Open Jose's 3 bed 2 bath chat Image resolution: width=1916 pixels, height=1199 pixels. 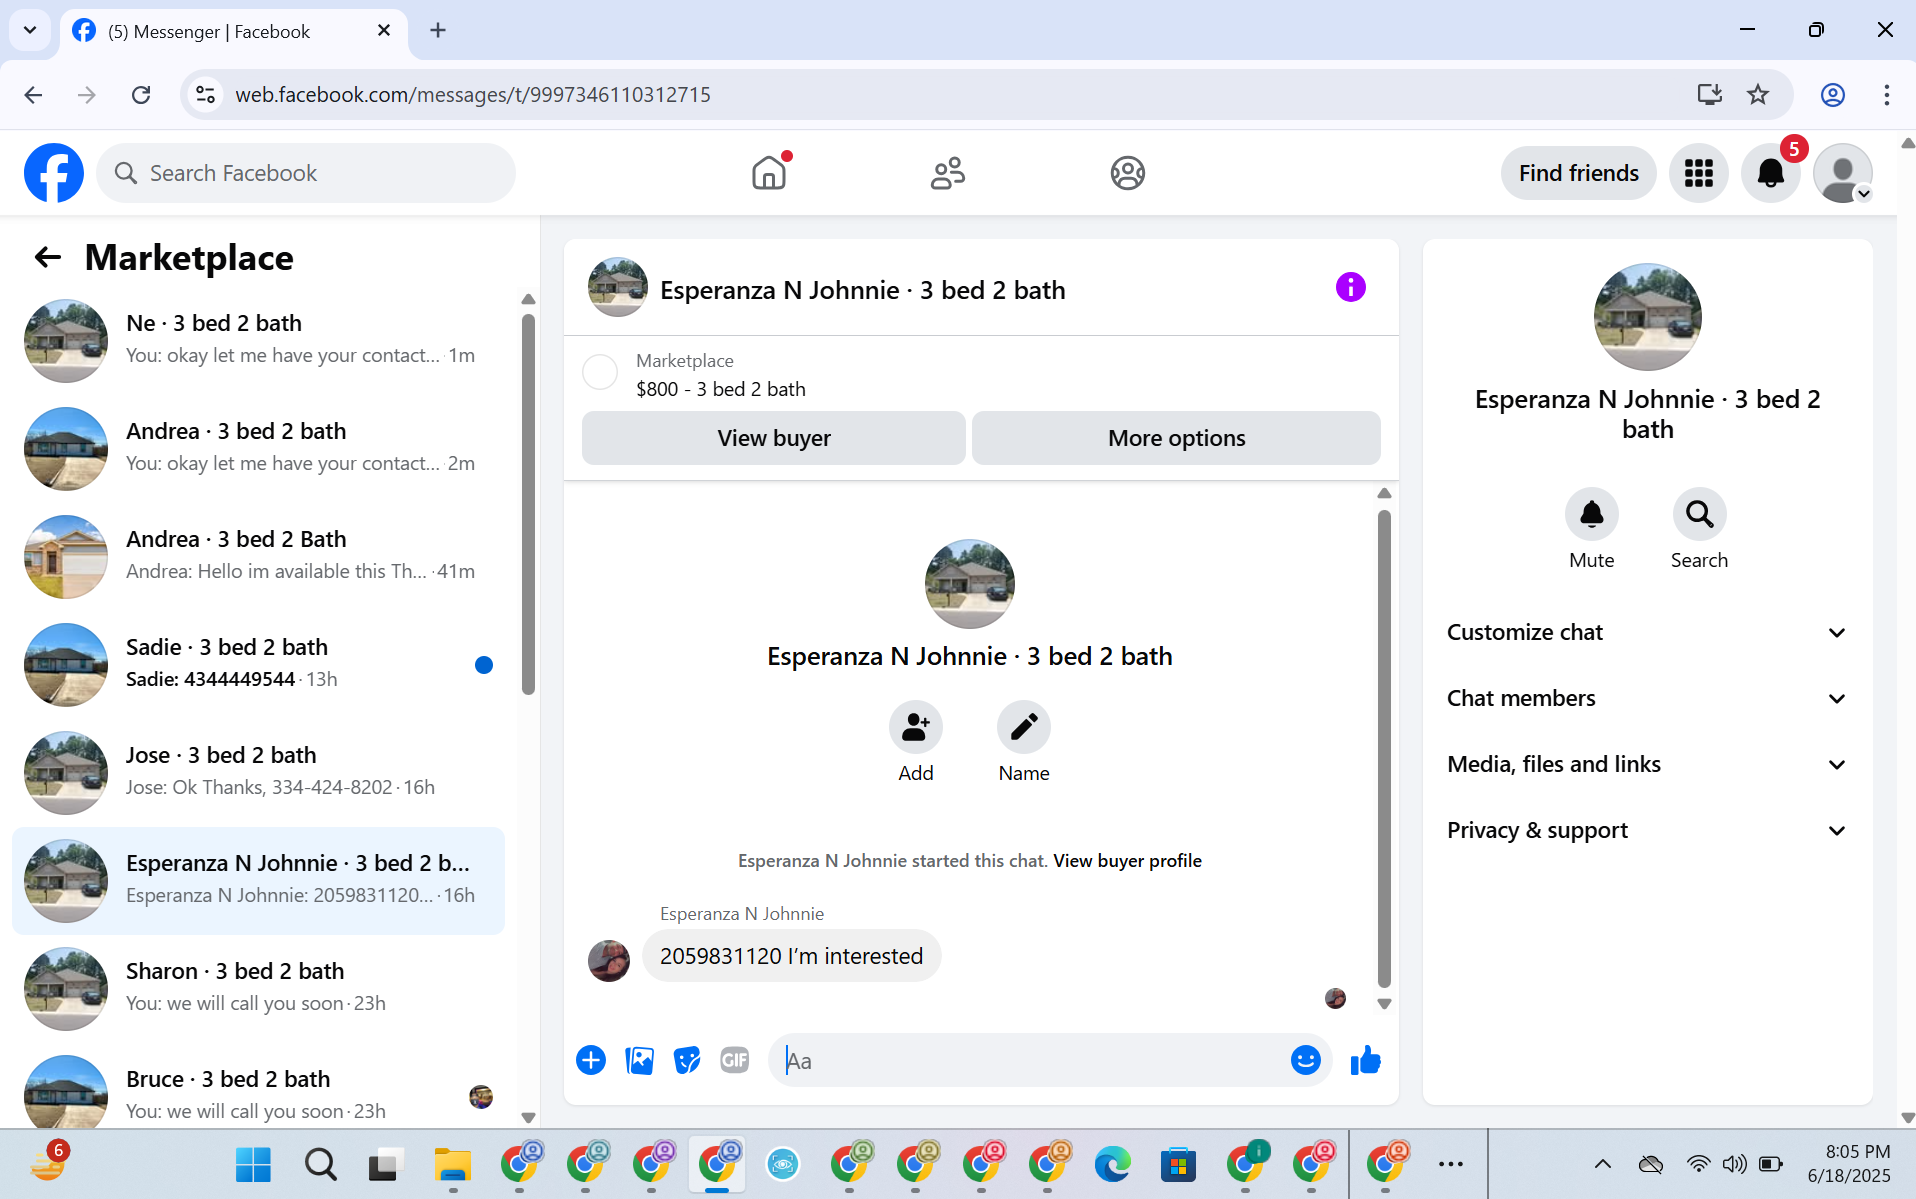pos(258,772)
